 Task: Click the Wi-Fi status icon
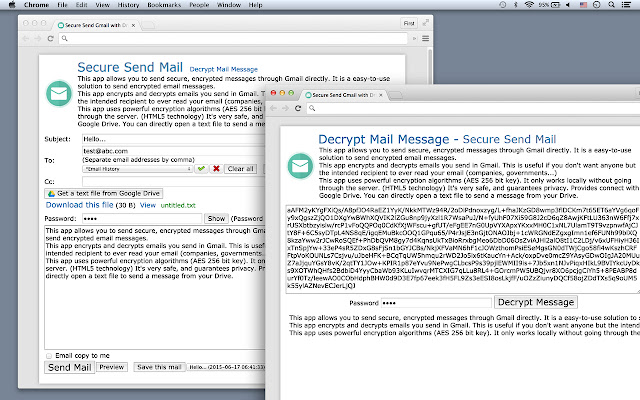pyautogui.click(x=529, y=5)
